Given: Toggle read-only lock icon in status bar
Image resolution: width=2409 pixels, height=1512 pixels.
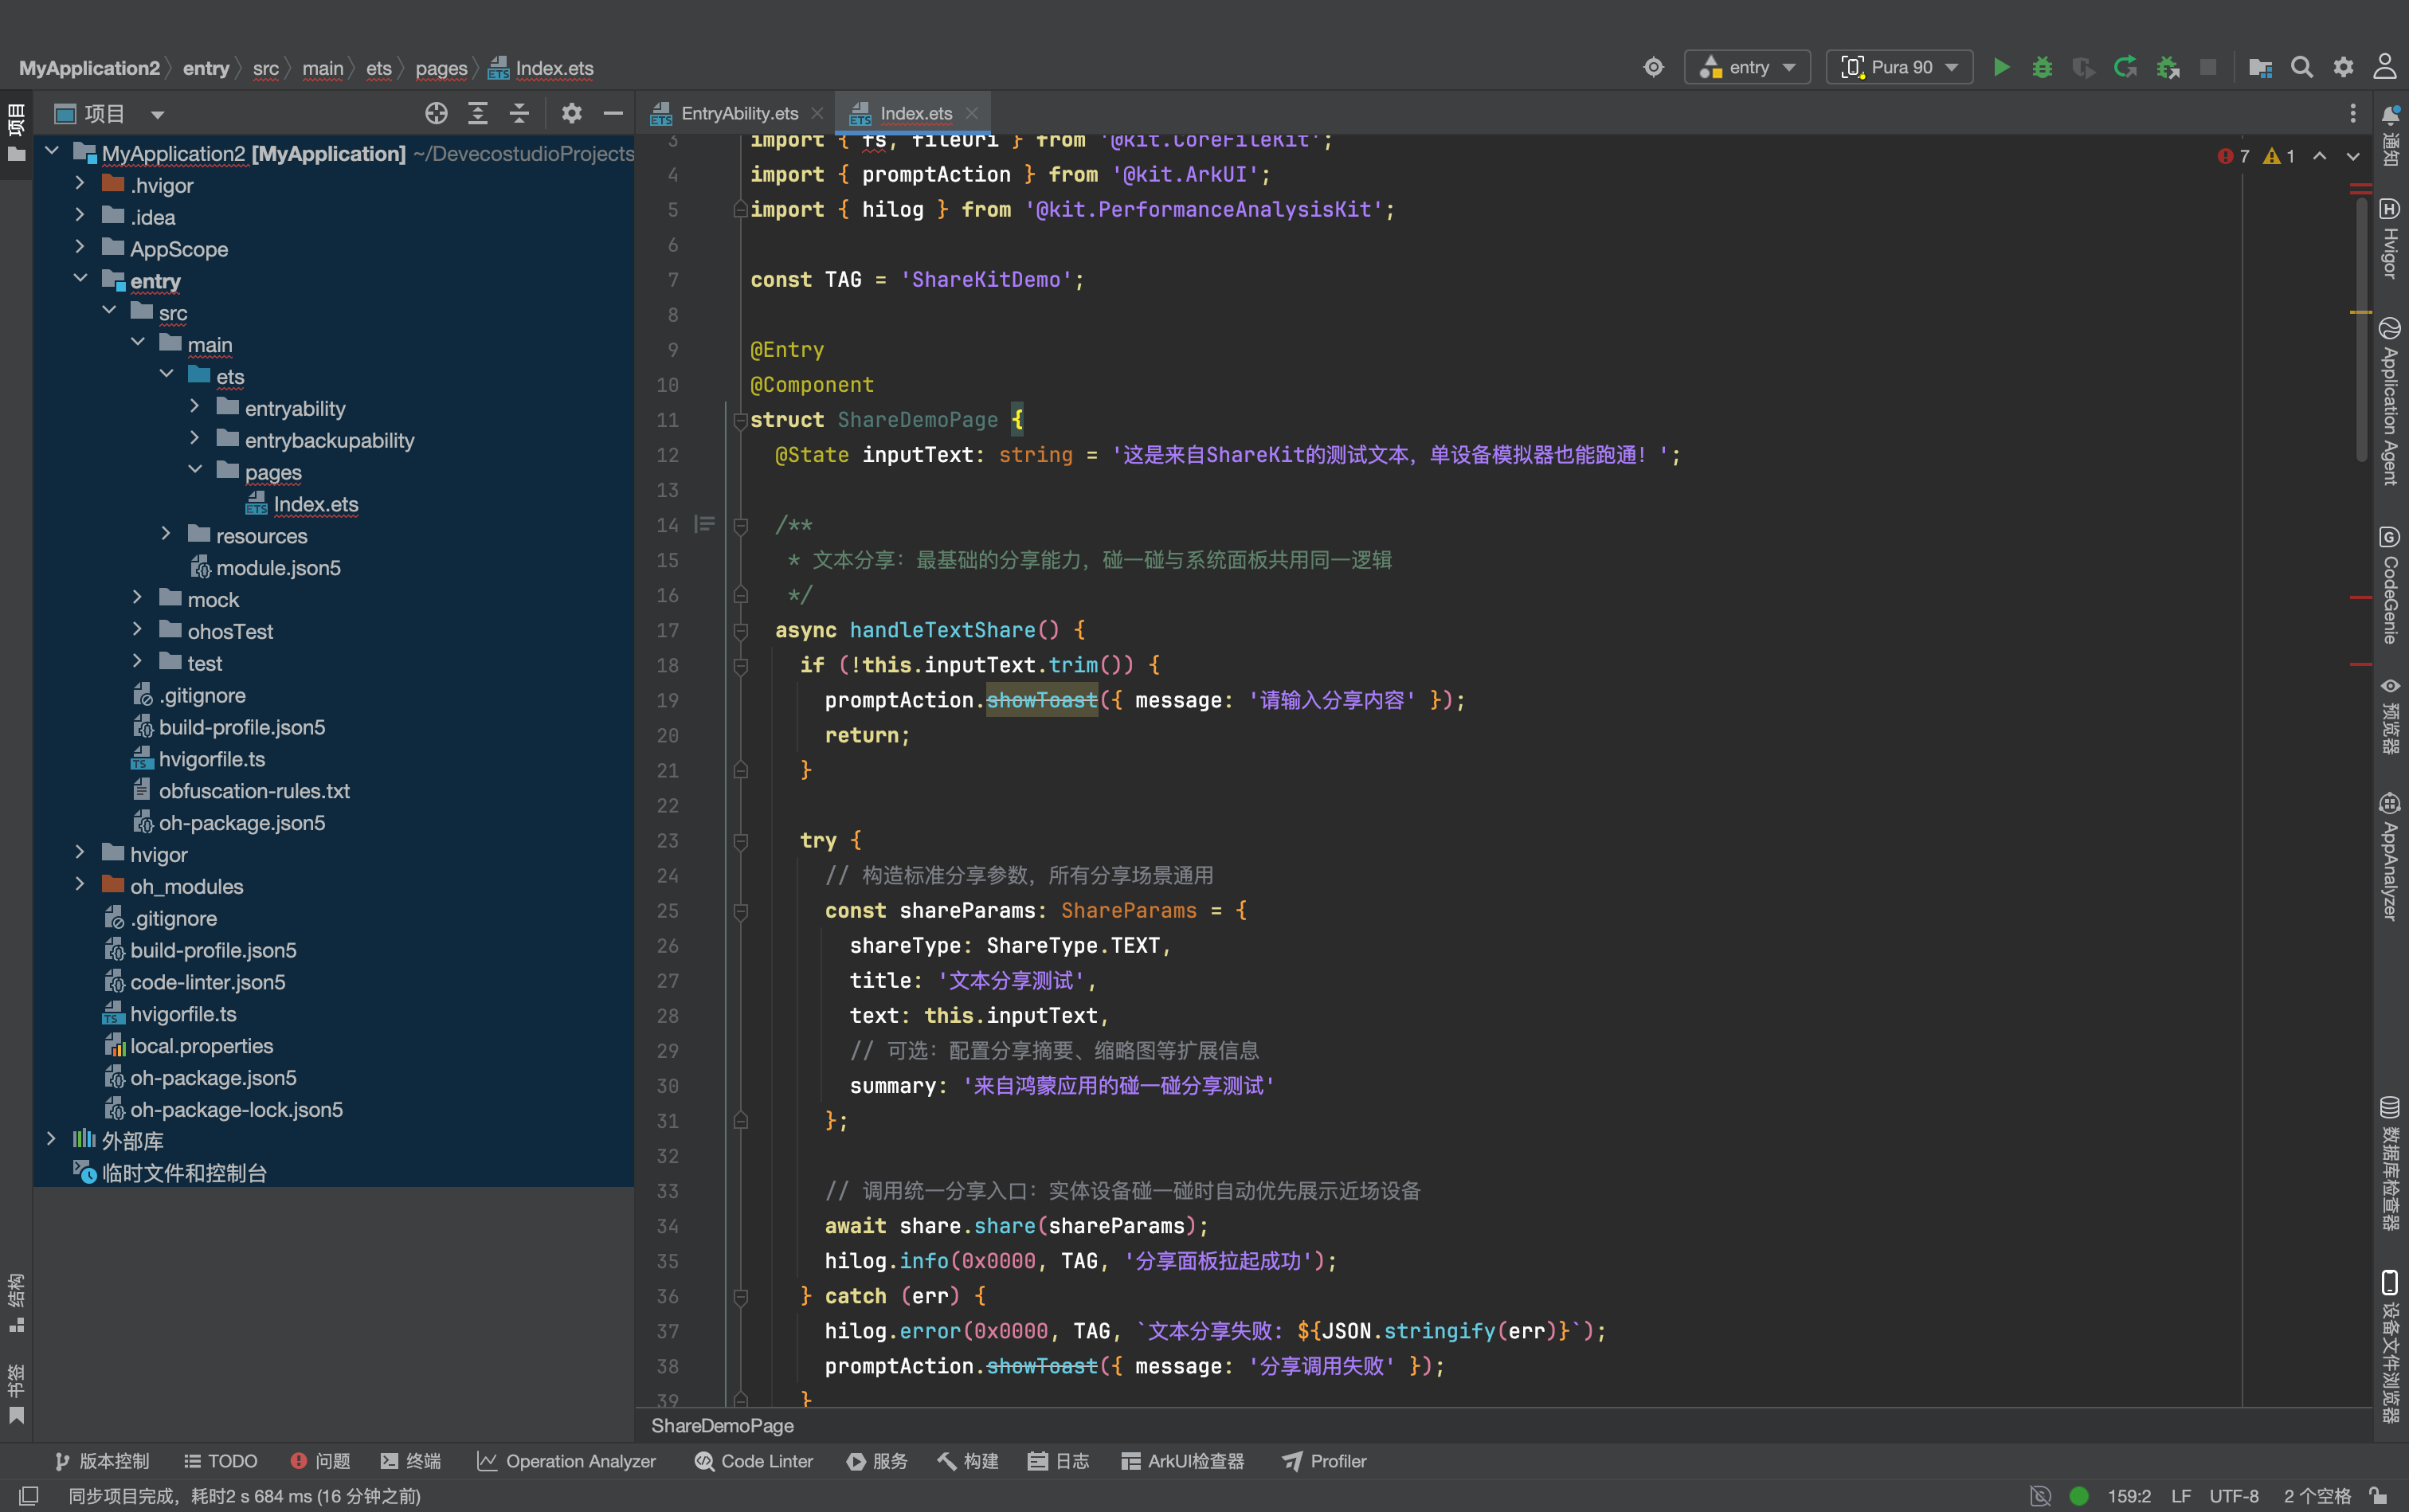Looking at the screenshot, I should tap(2379, 1495).
